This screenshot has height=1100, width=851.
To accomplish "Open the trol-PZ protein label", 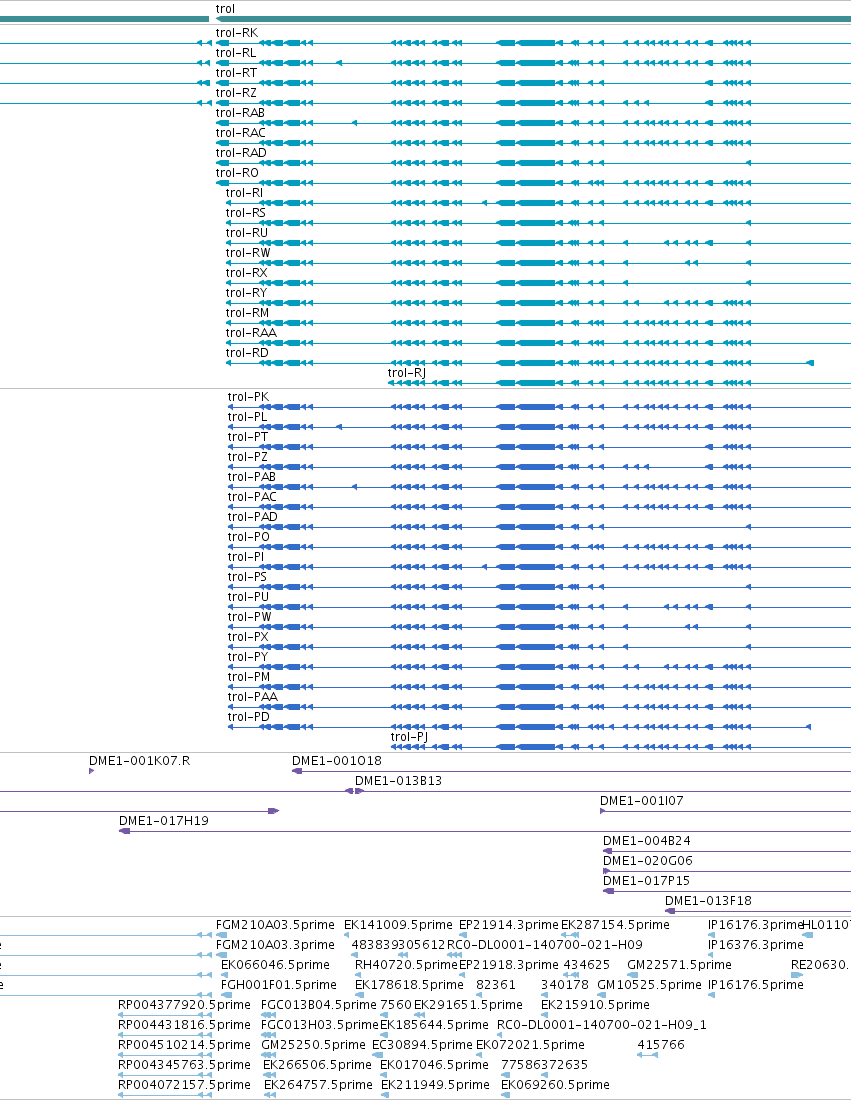I will [248, 457].
